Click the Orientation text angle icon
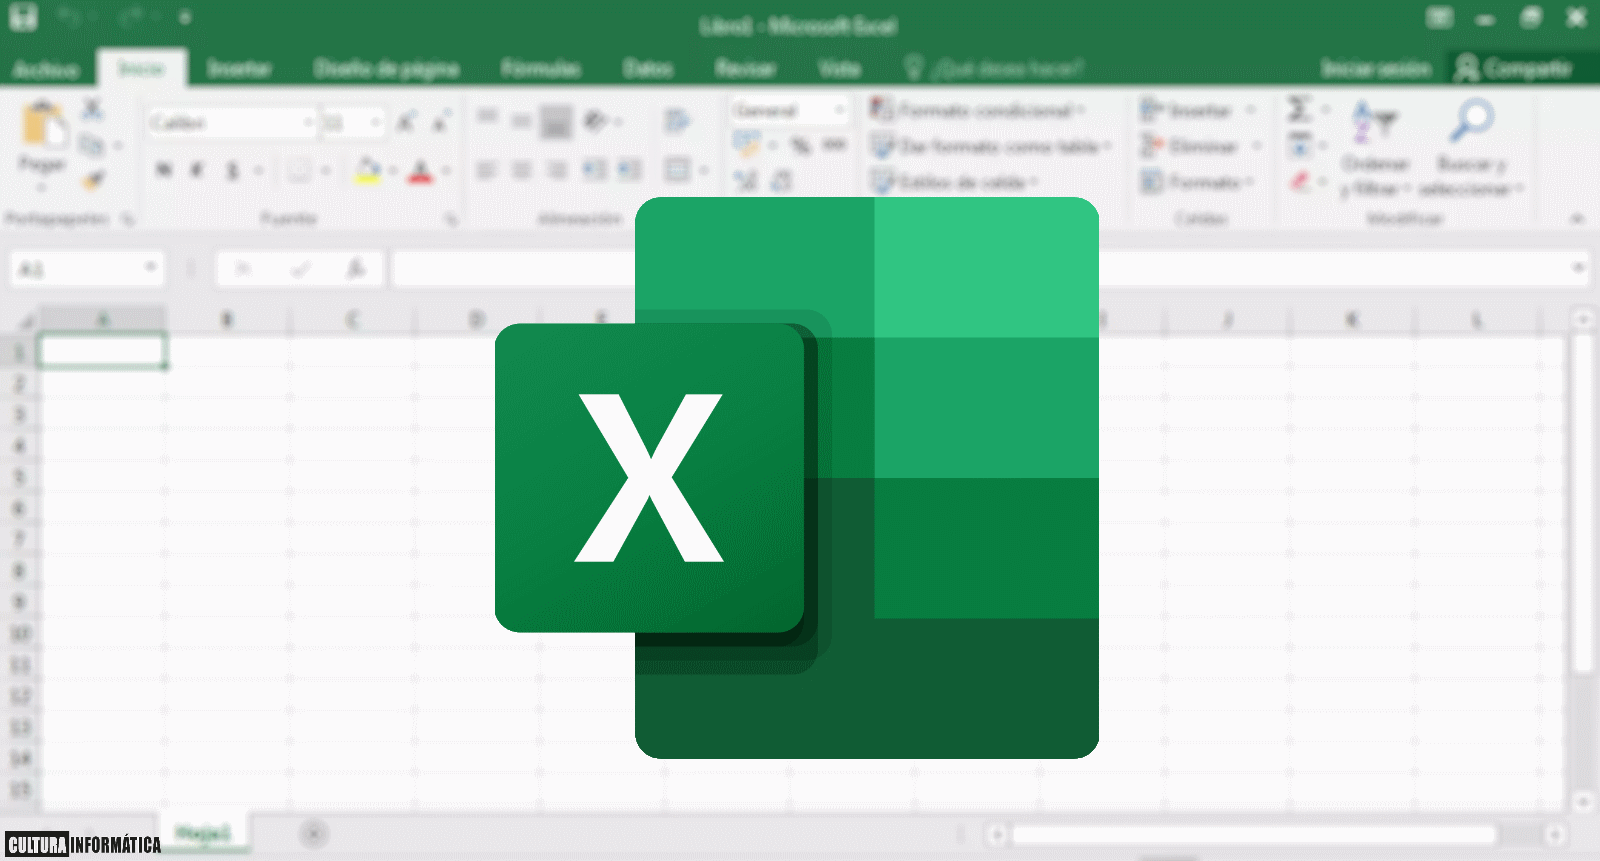The width and height of the screenshot is (1600, 861). click(x=596, y=121)
